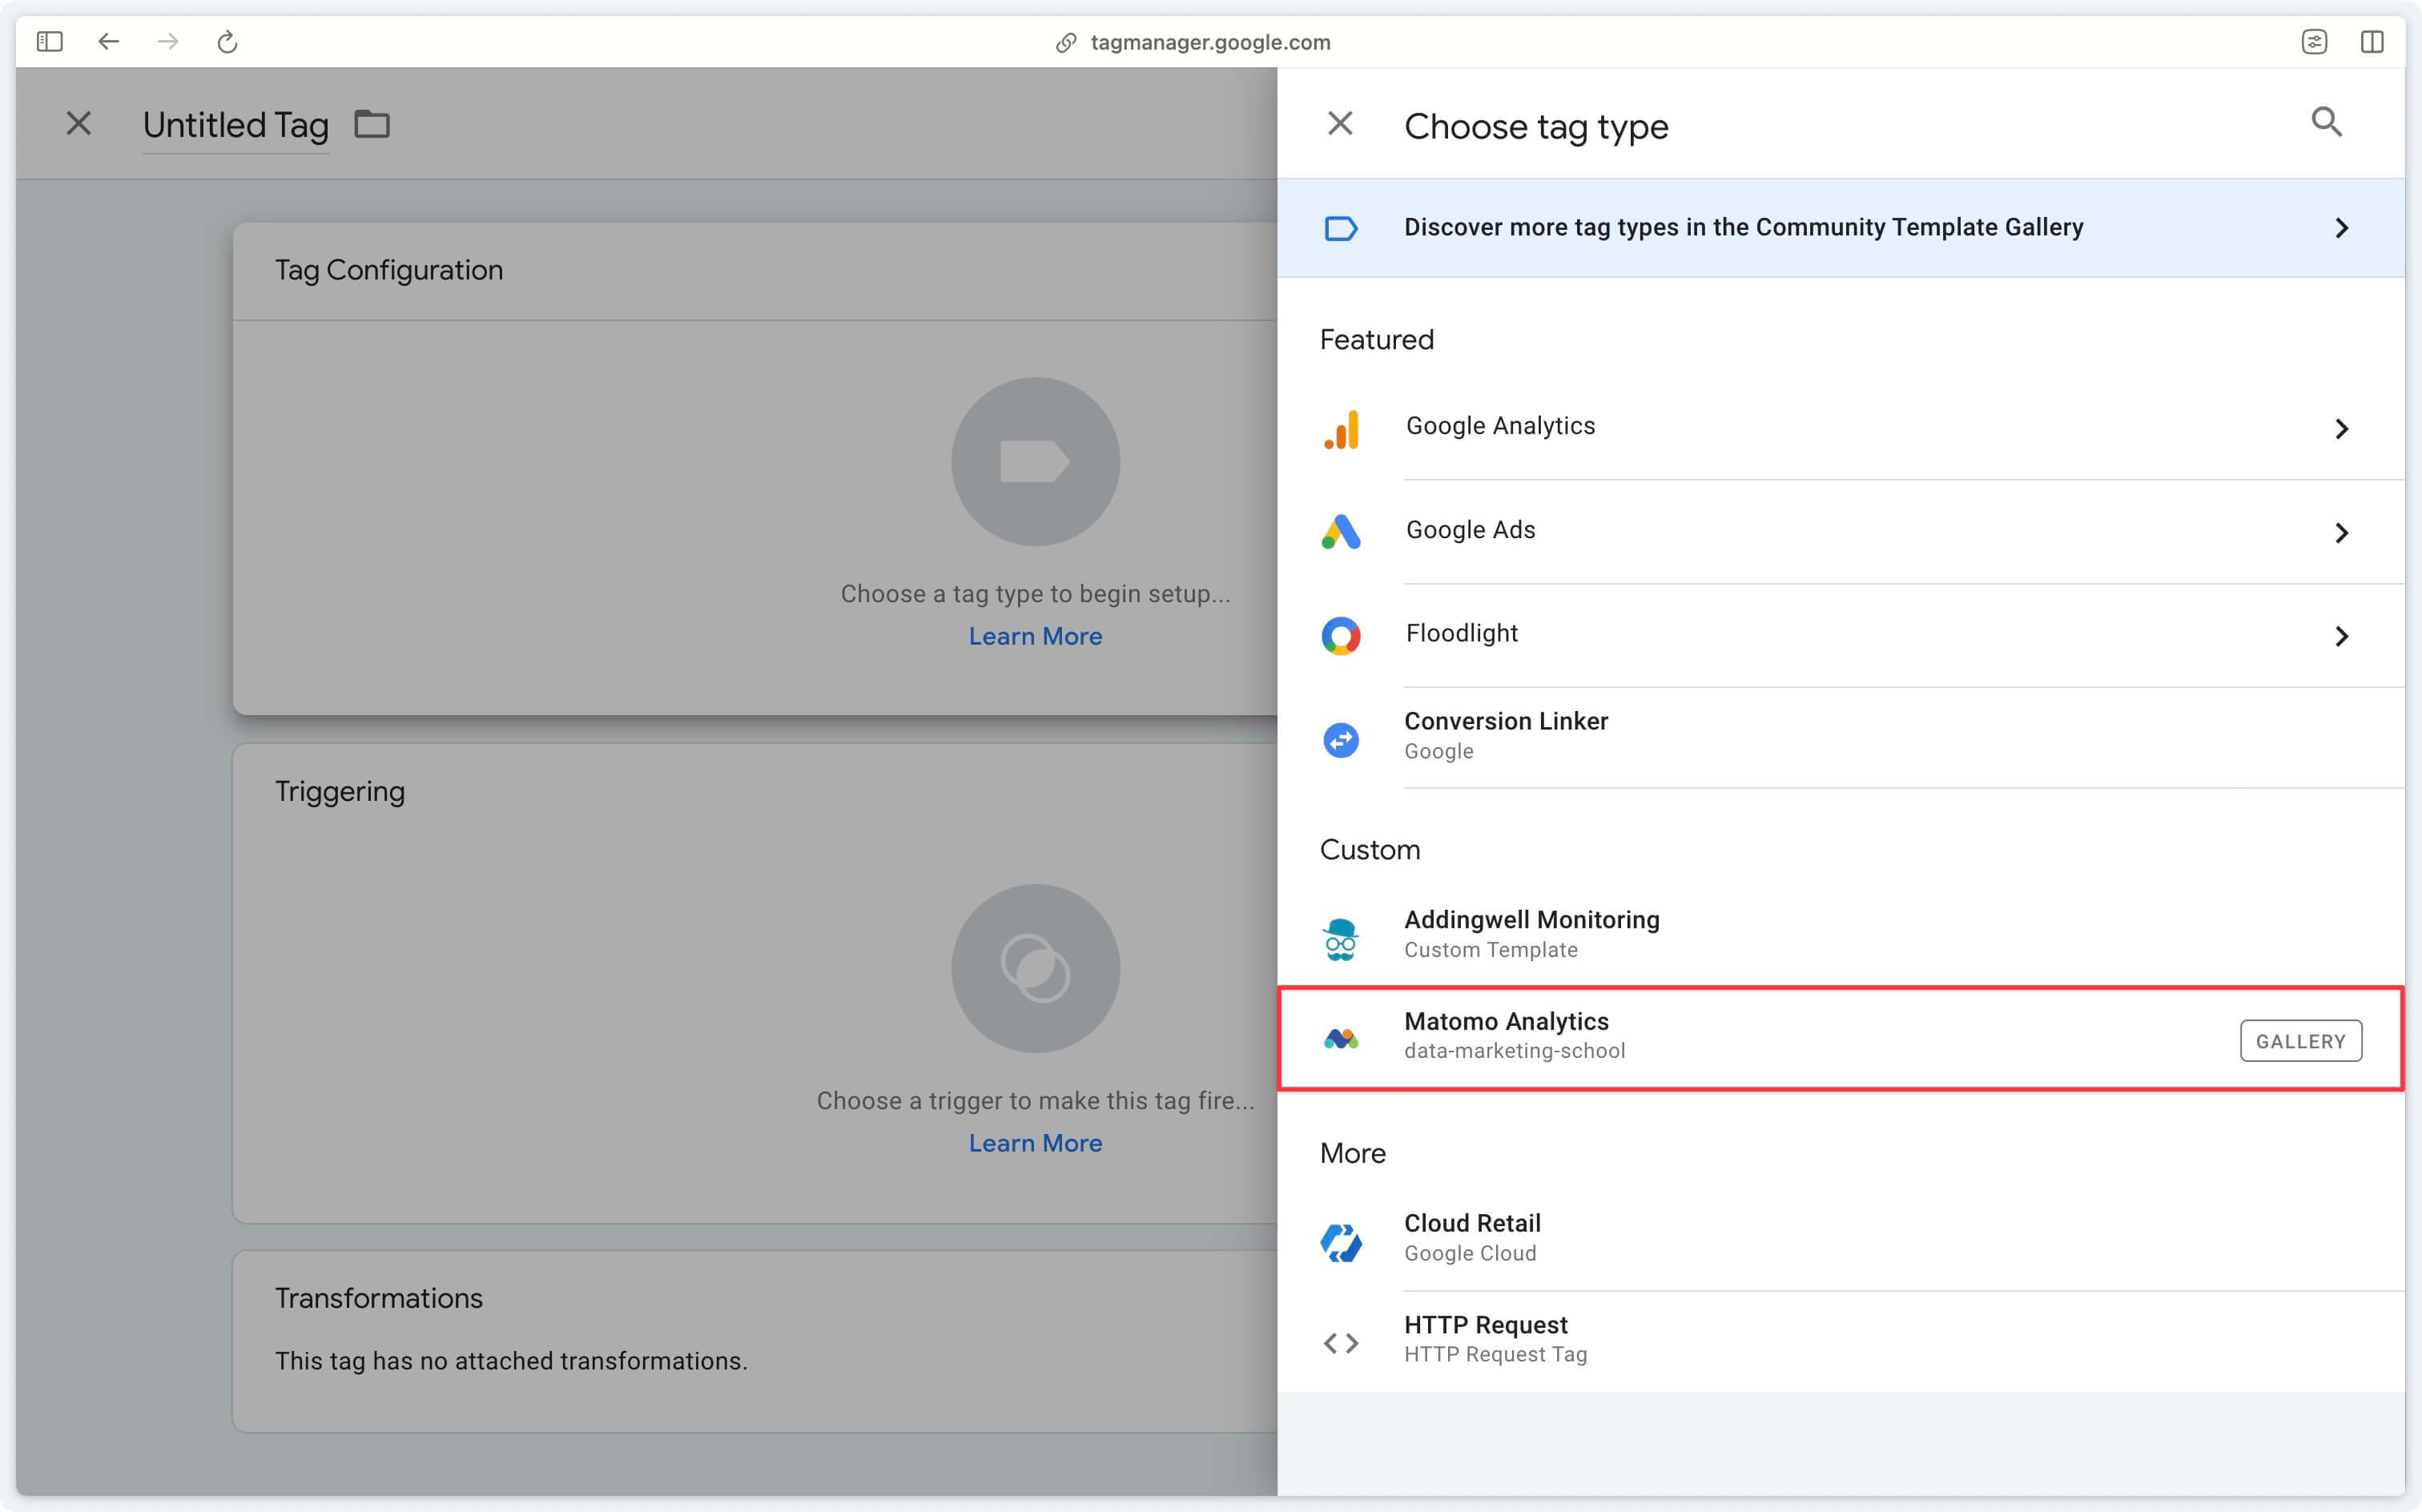Image resolution: width=2422 pixels, height=1512 pixels.
Task: Click the Community Template Gallery tag icon
Action: click(1341, 228)
